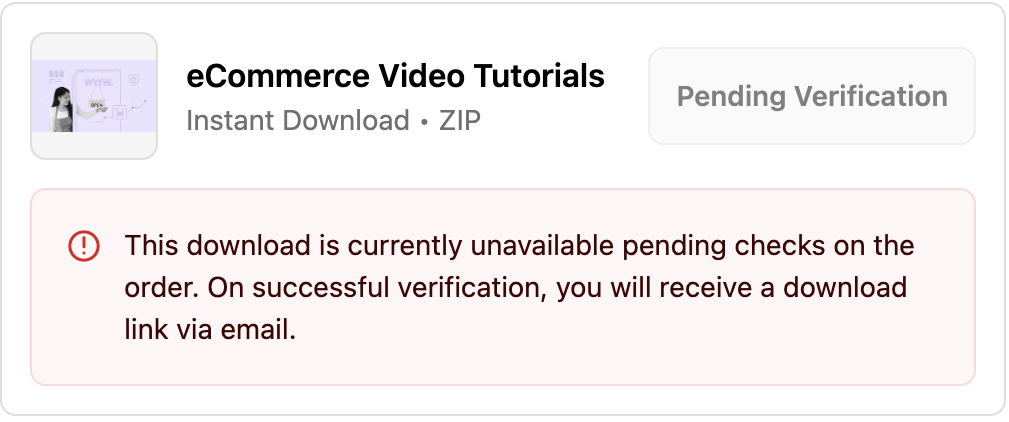Click the red exclamation warning icon
The height and width of the screenshot is (422, 1009).
(84, 245)
